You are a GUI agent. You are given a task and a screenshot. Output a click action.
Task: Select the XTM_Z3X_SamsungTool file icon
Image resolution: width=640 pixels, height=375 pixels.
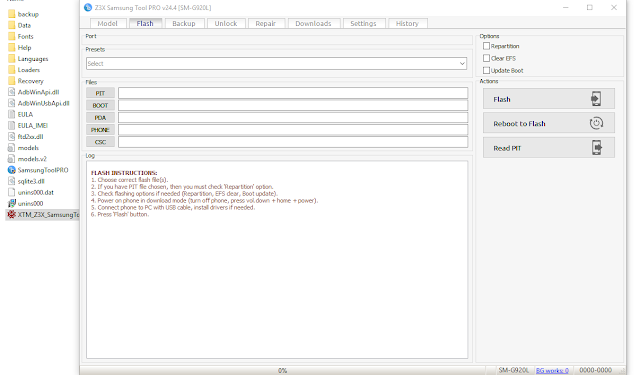pyautogui.click(x=12, y=215)
